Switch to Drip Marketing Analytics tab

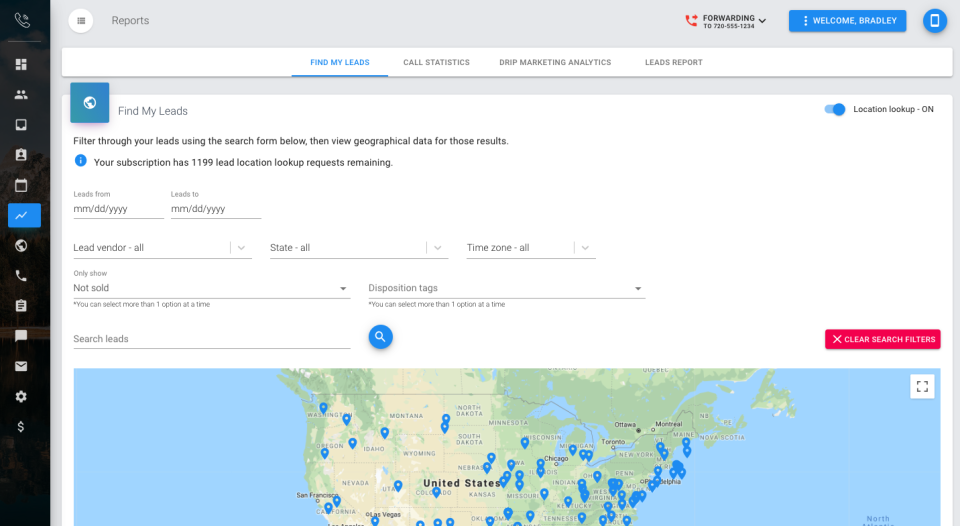click(x=555, y=62)
